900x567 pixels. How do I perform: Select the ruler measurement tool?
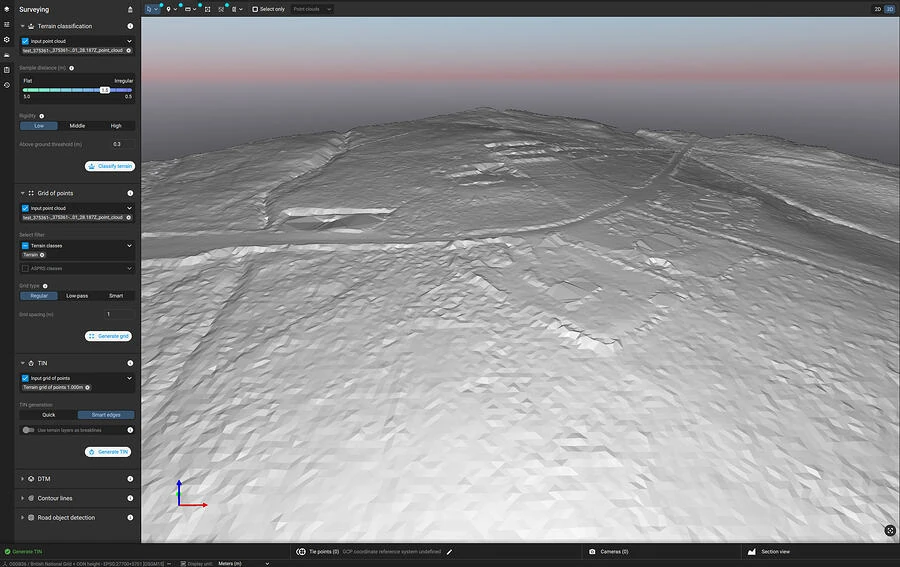[x=188, y=9]
